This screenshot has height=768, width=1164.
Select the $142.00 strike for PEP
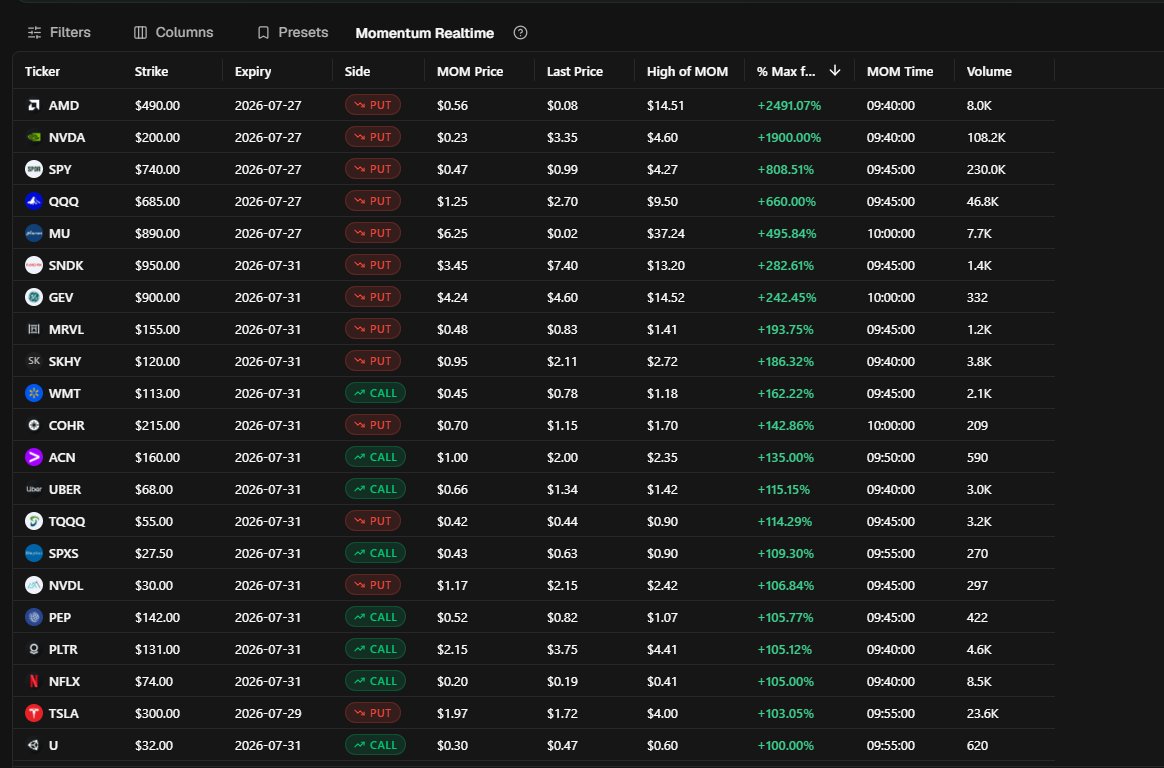pos(157,617)
